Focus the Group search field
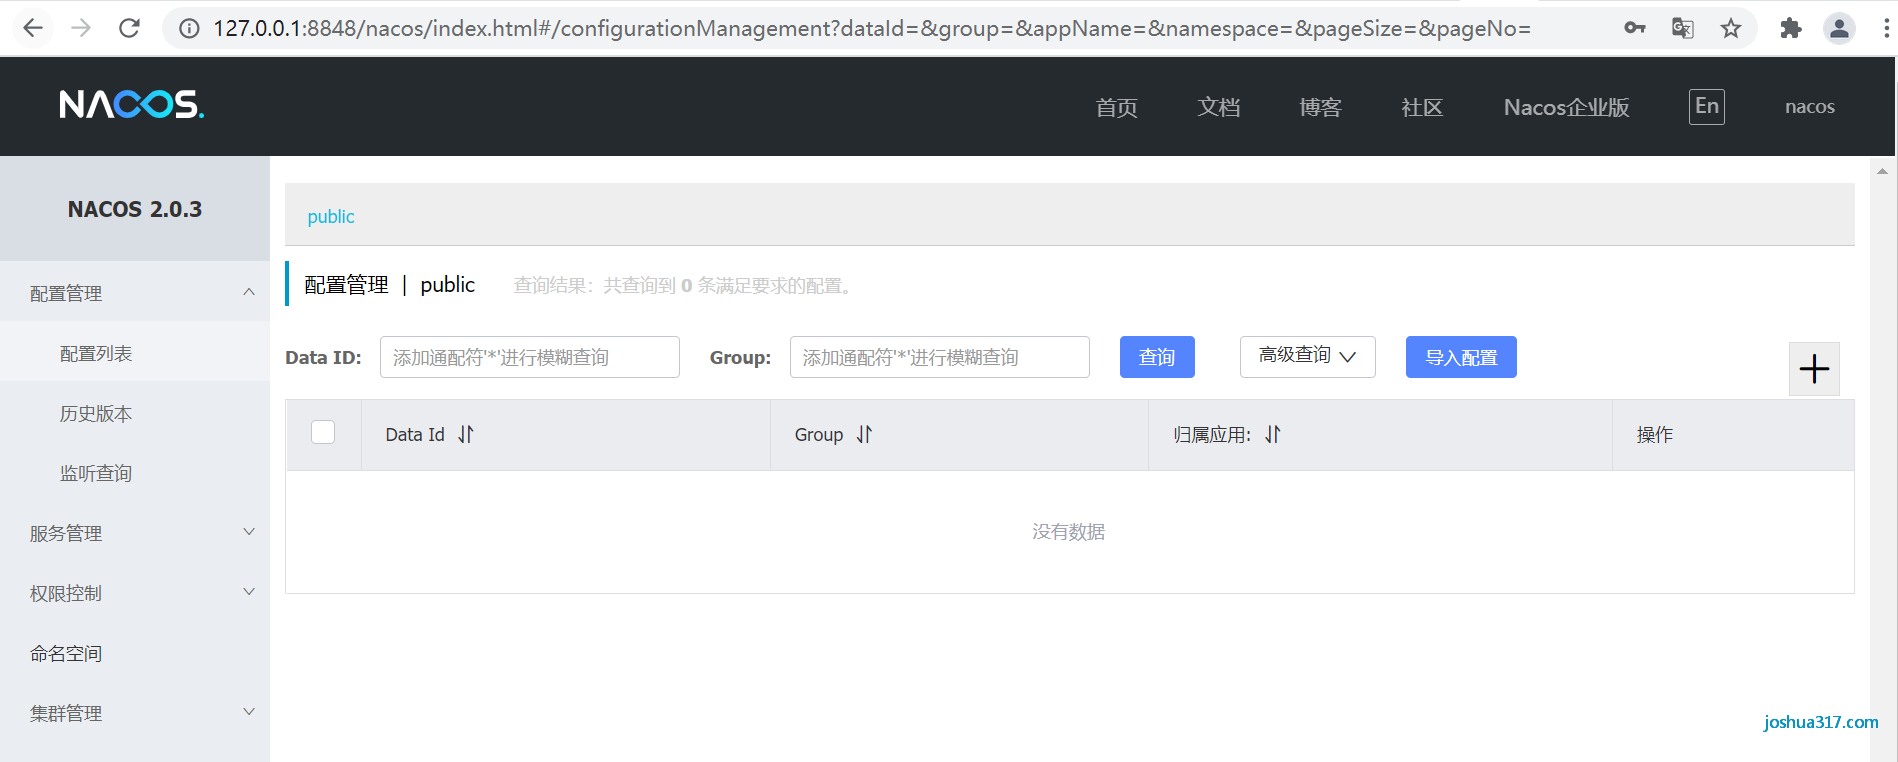 (940, 357)
